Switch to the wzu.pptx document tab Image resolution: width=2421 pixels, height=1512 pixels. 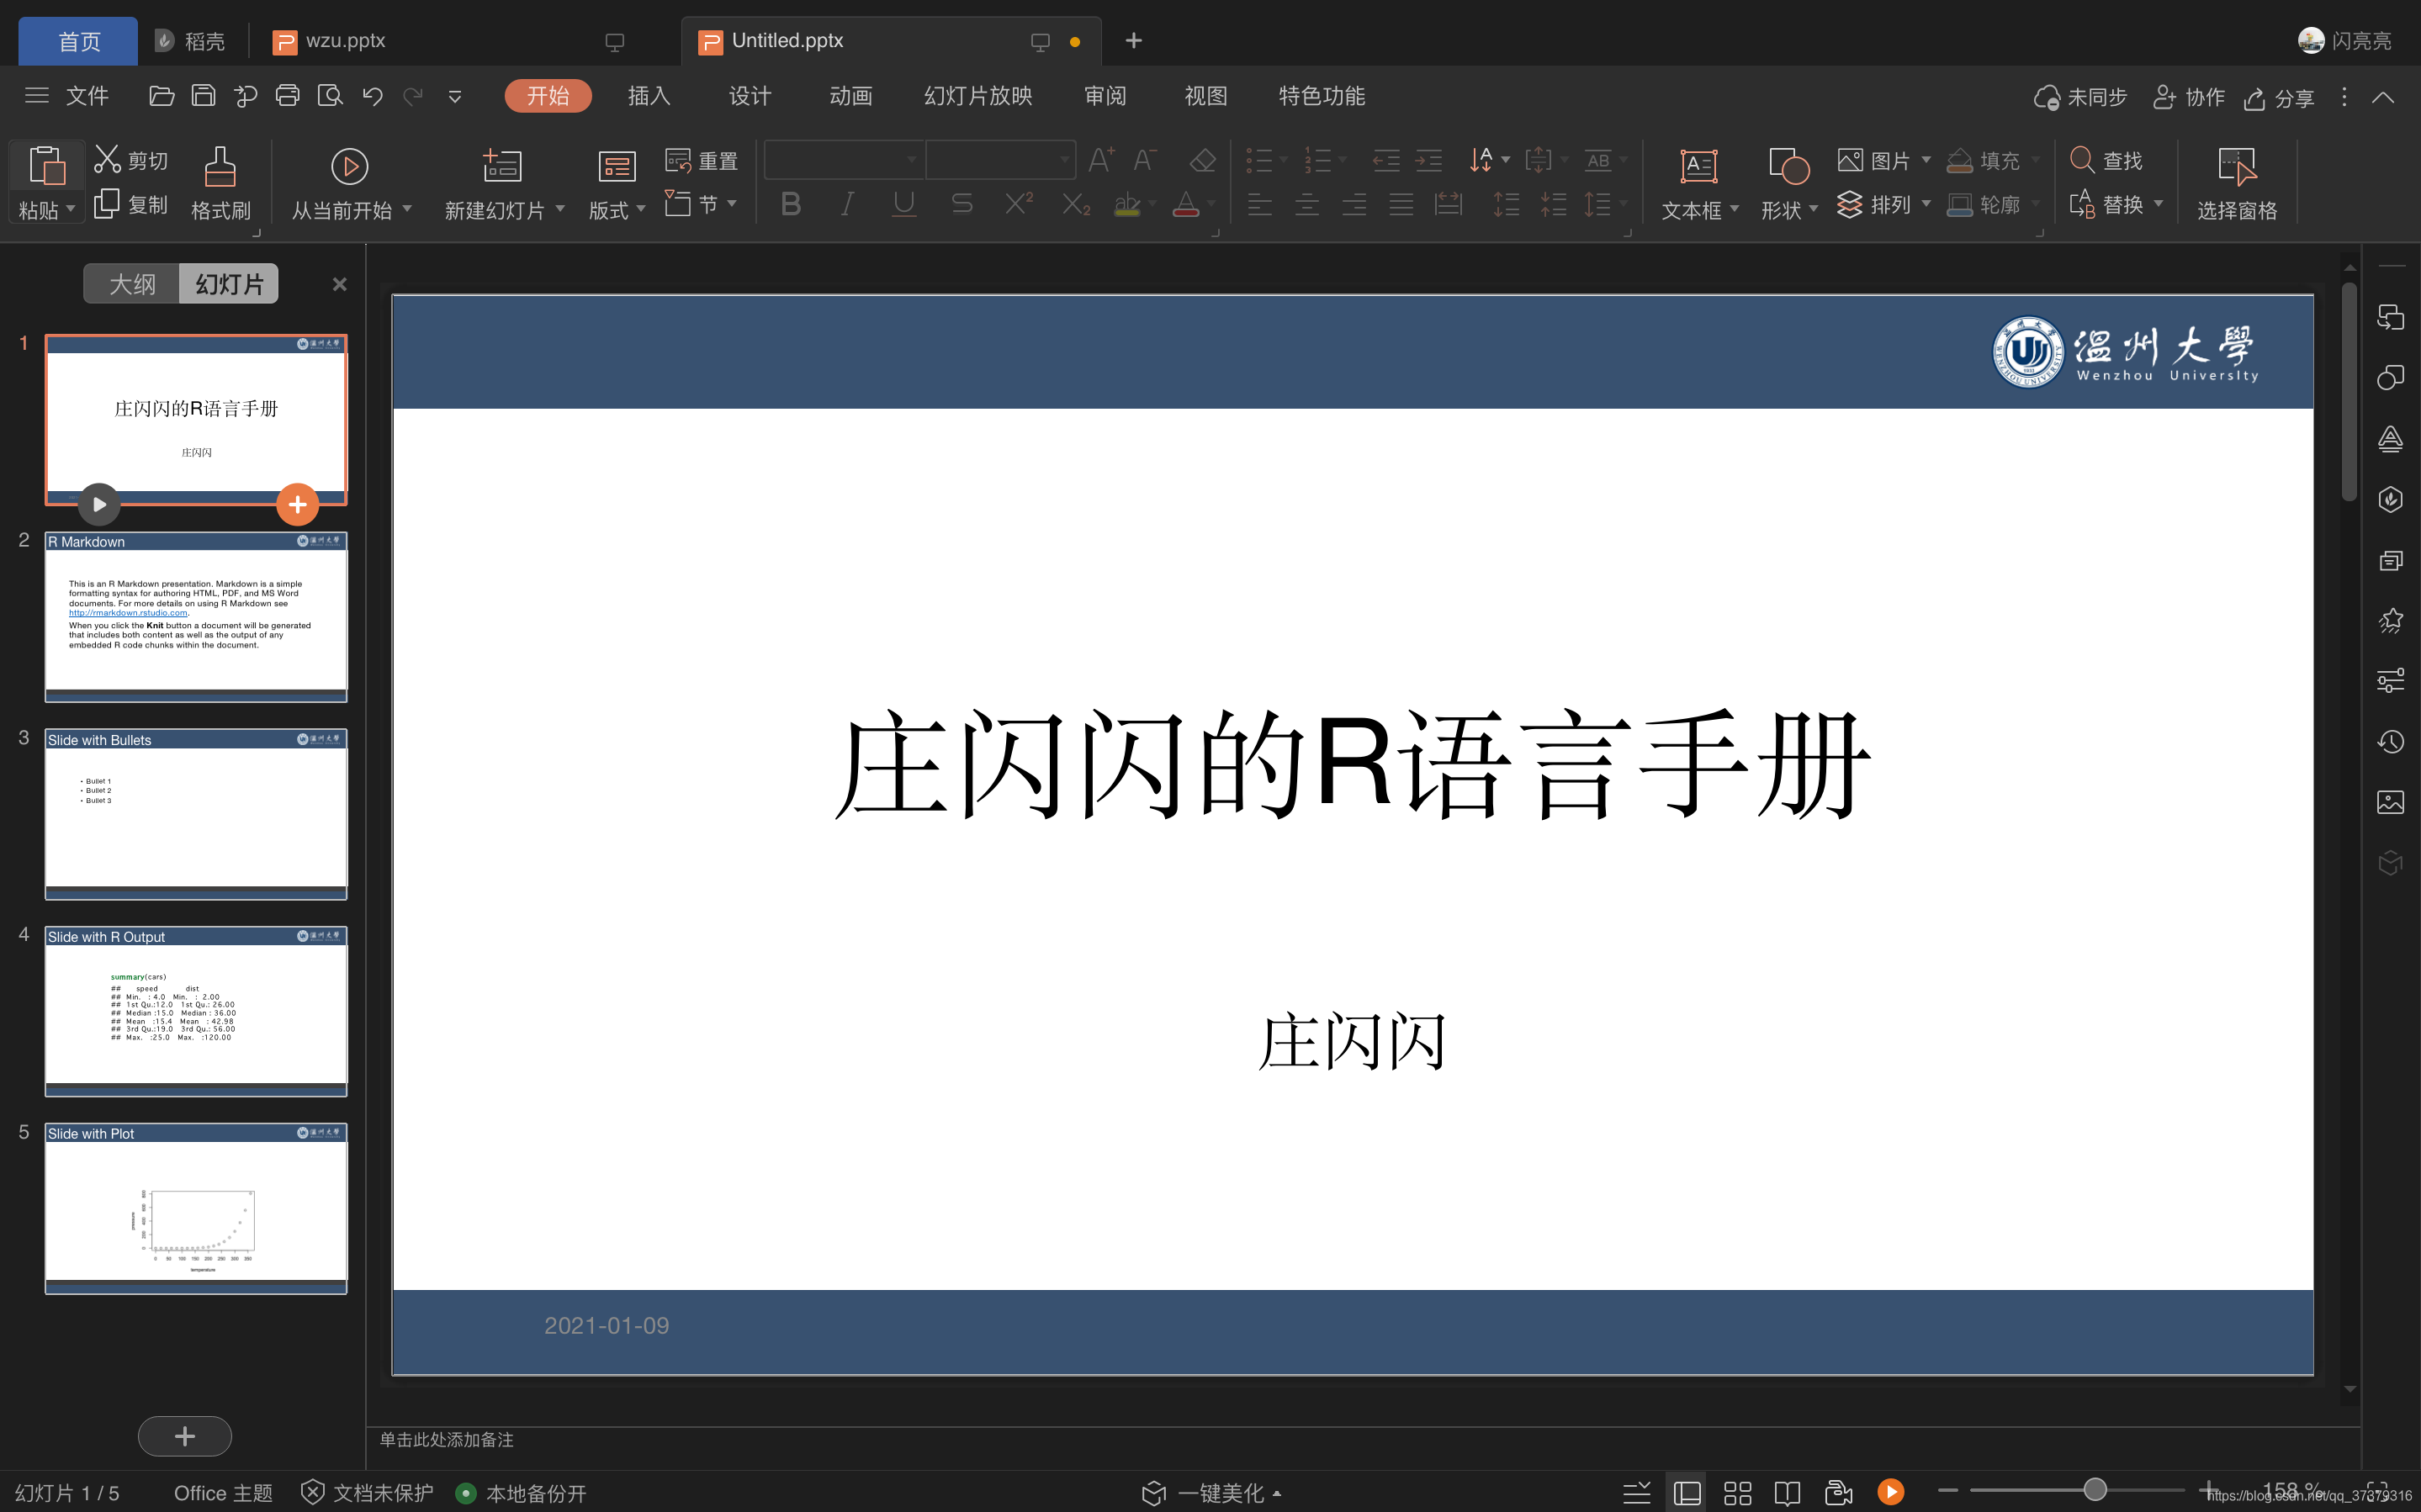[345, 41]
